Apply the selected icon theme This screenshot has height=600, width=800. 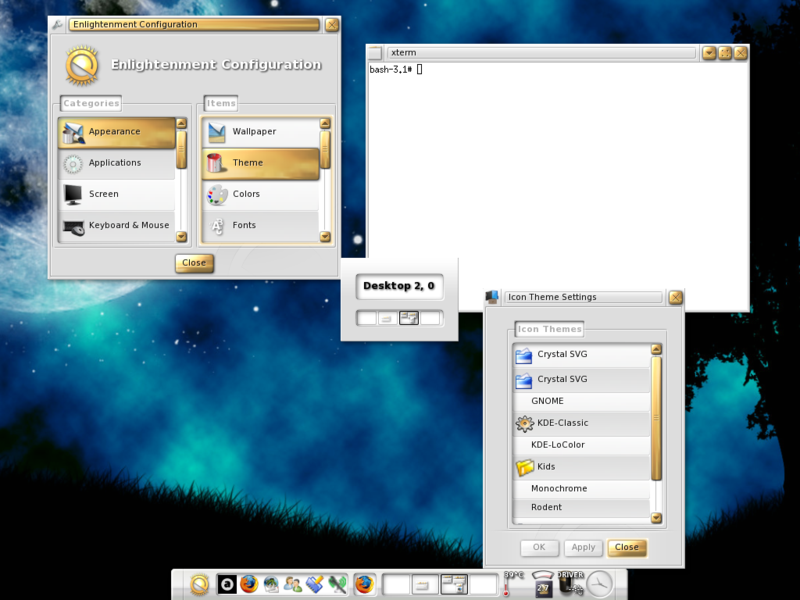(x=583, y=547)
